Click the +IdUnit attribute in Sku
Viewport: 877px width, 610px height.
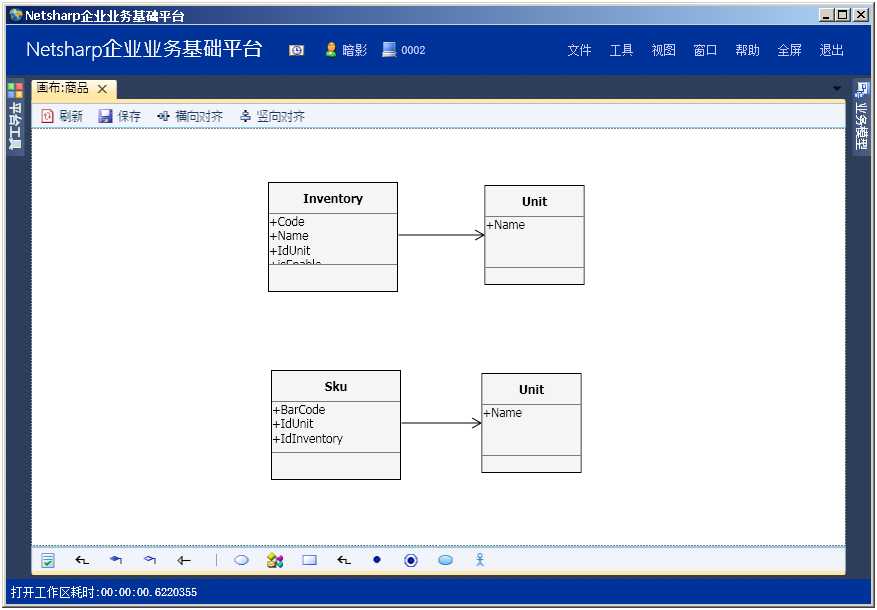click(x=293, y=424)
